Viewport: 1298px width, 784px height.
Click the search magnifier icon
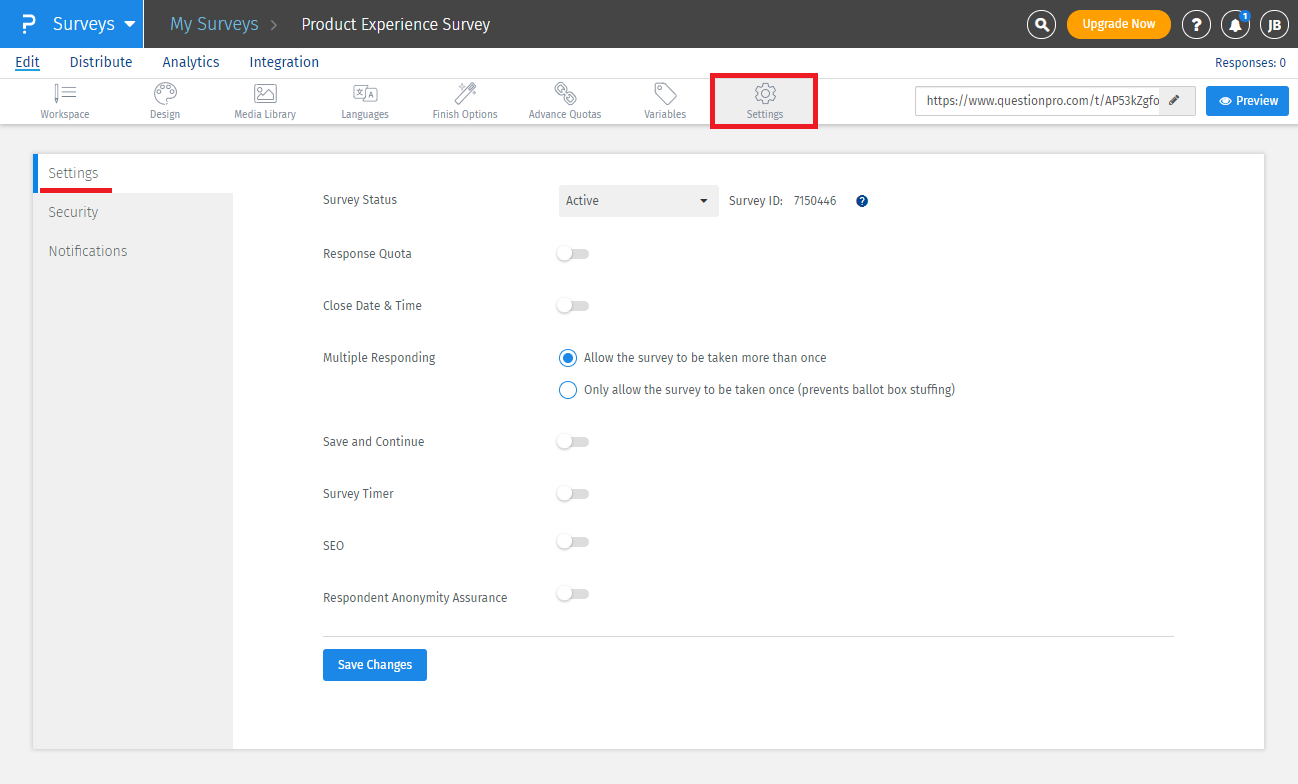[x=1042, y=25]
